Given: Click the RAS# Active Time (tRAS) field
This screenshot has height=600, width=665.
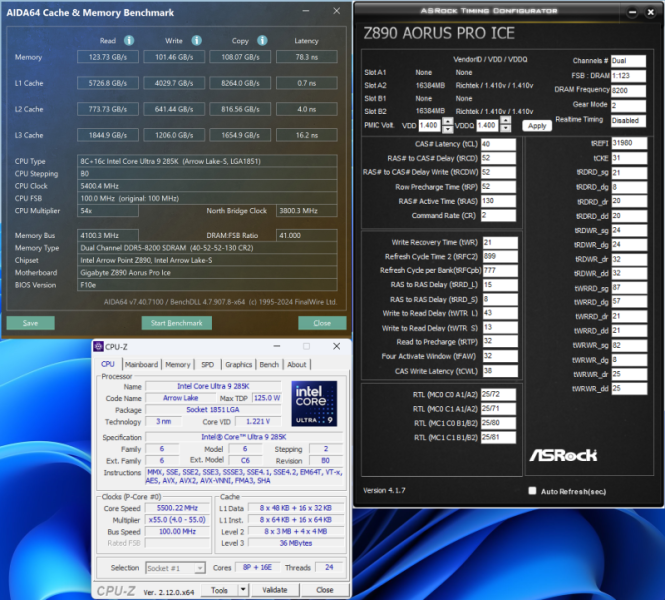Looking at the screenshot, I should 498,201.
